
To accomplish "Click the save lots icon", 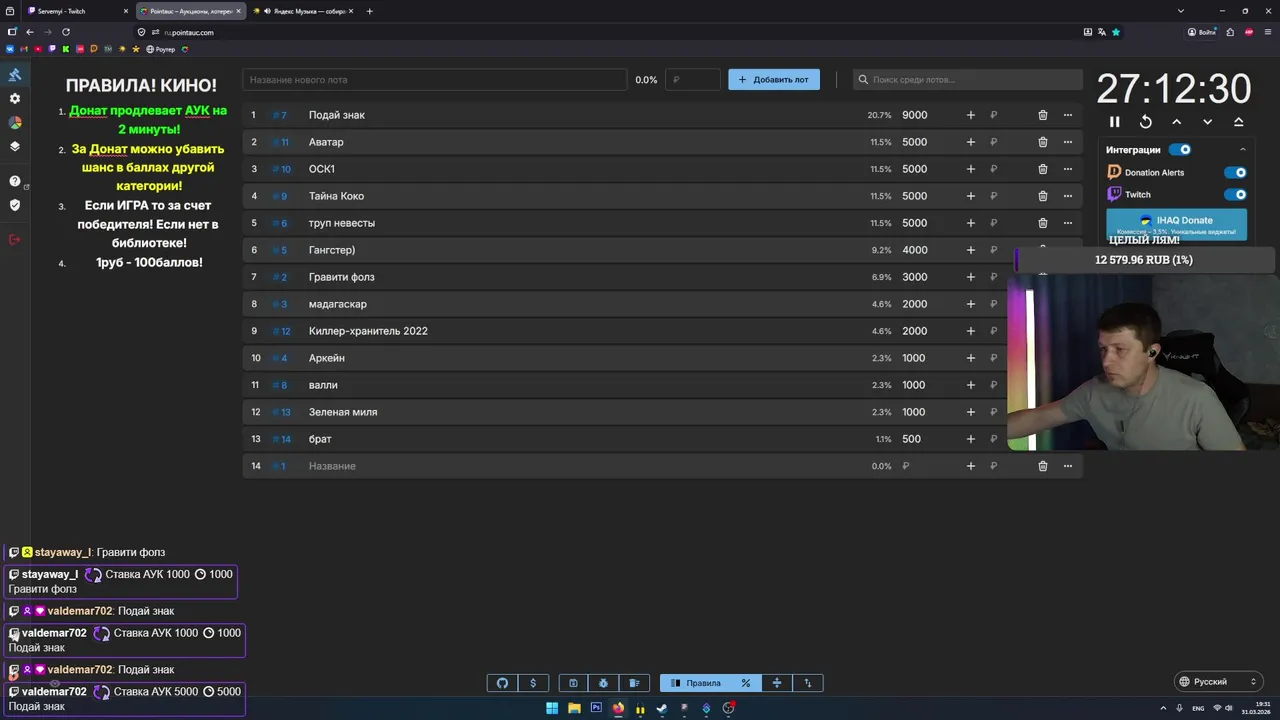I will pyautogui.click(x=573, y=683).
